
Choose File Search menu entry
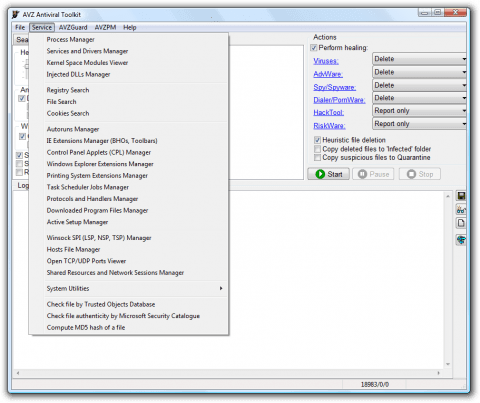[129, 102]
